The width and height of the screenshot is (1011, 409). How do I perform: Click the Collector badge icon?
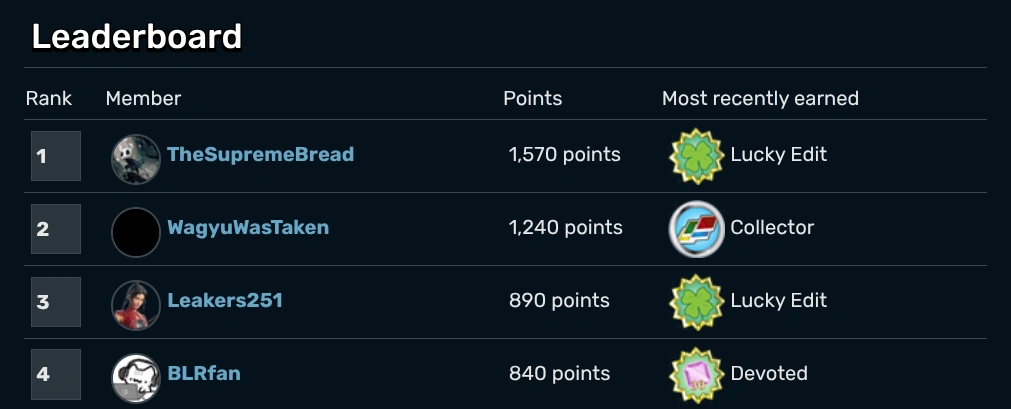[694, 229]
